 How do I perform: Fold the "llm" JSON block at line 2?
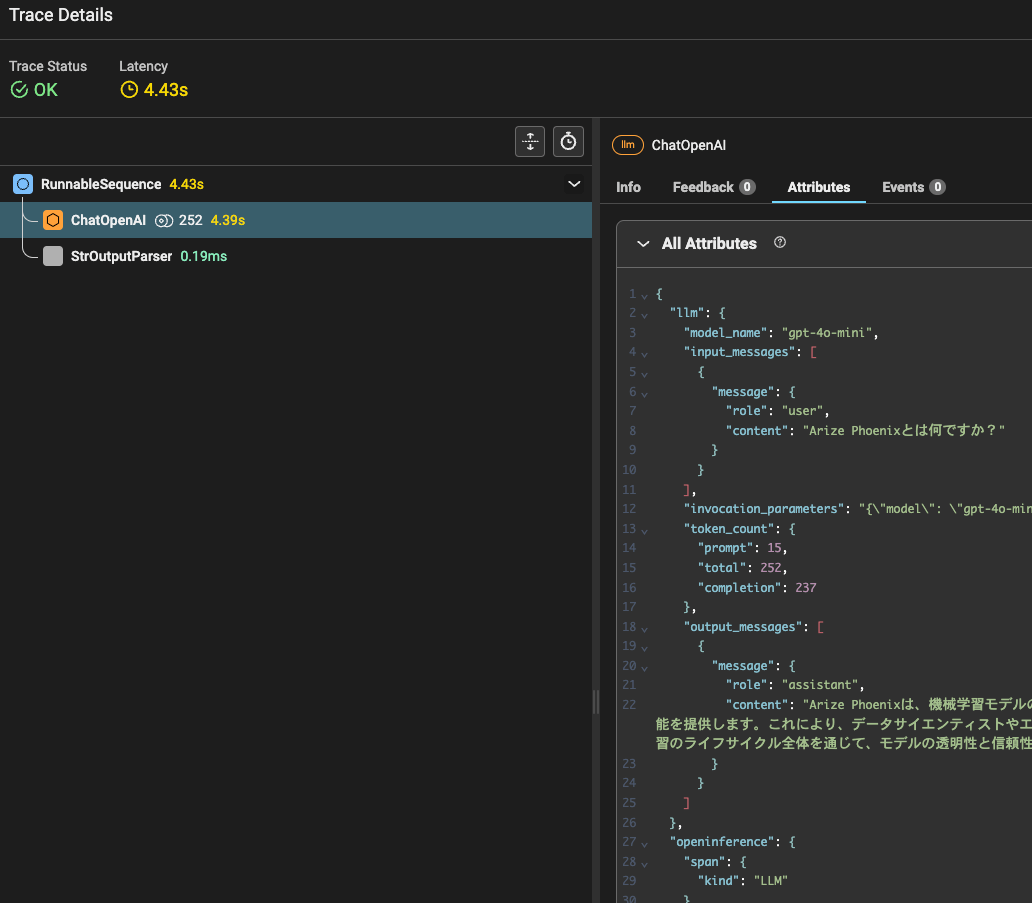click(x=644, y=314)
